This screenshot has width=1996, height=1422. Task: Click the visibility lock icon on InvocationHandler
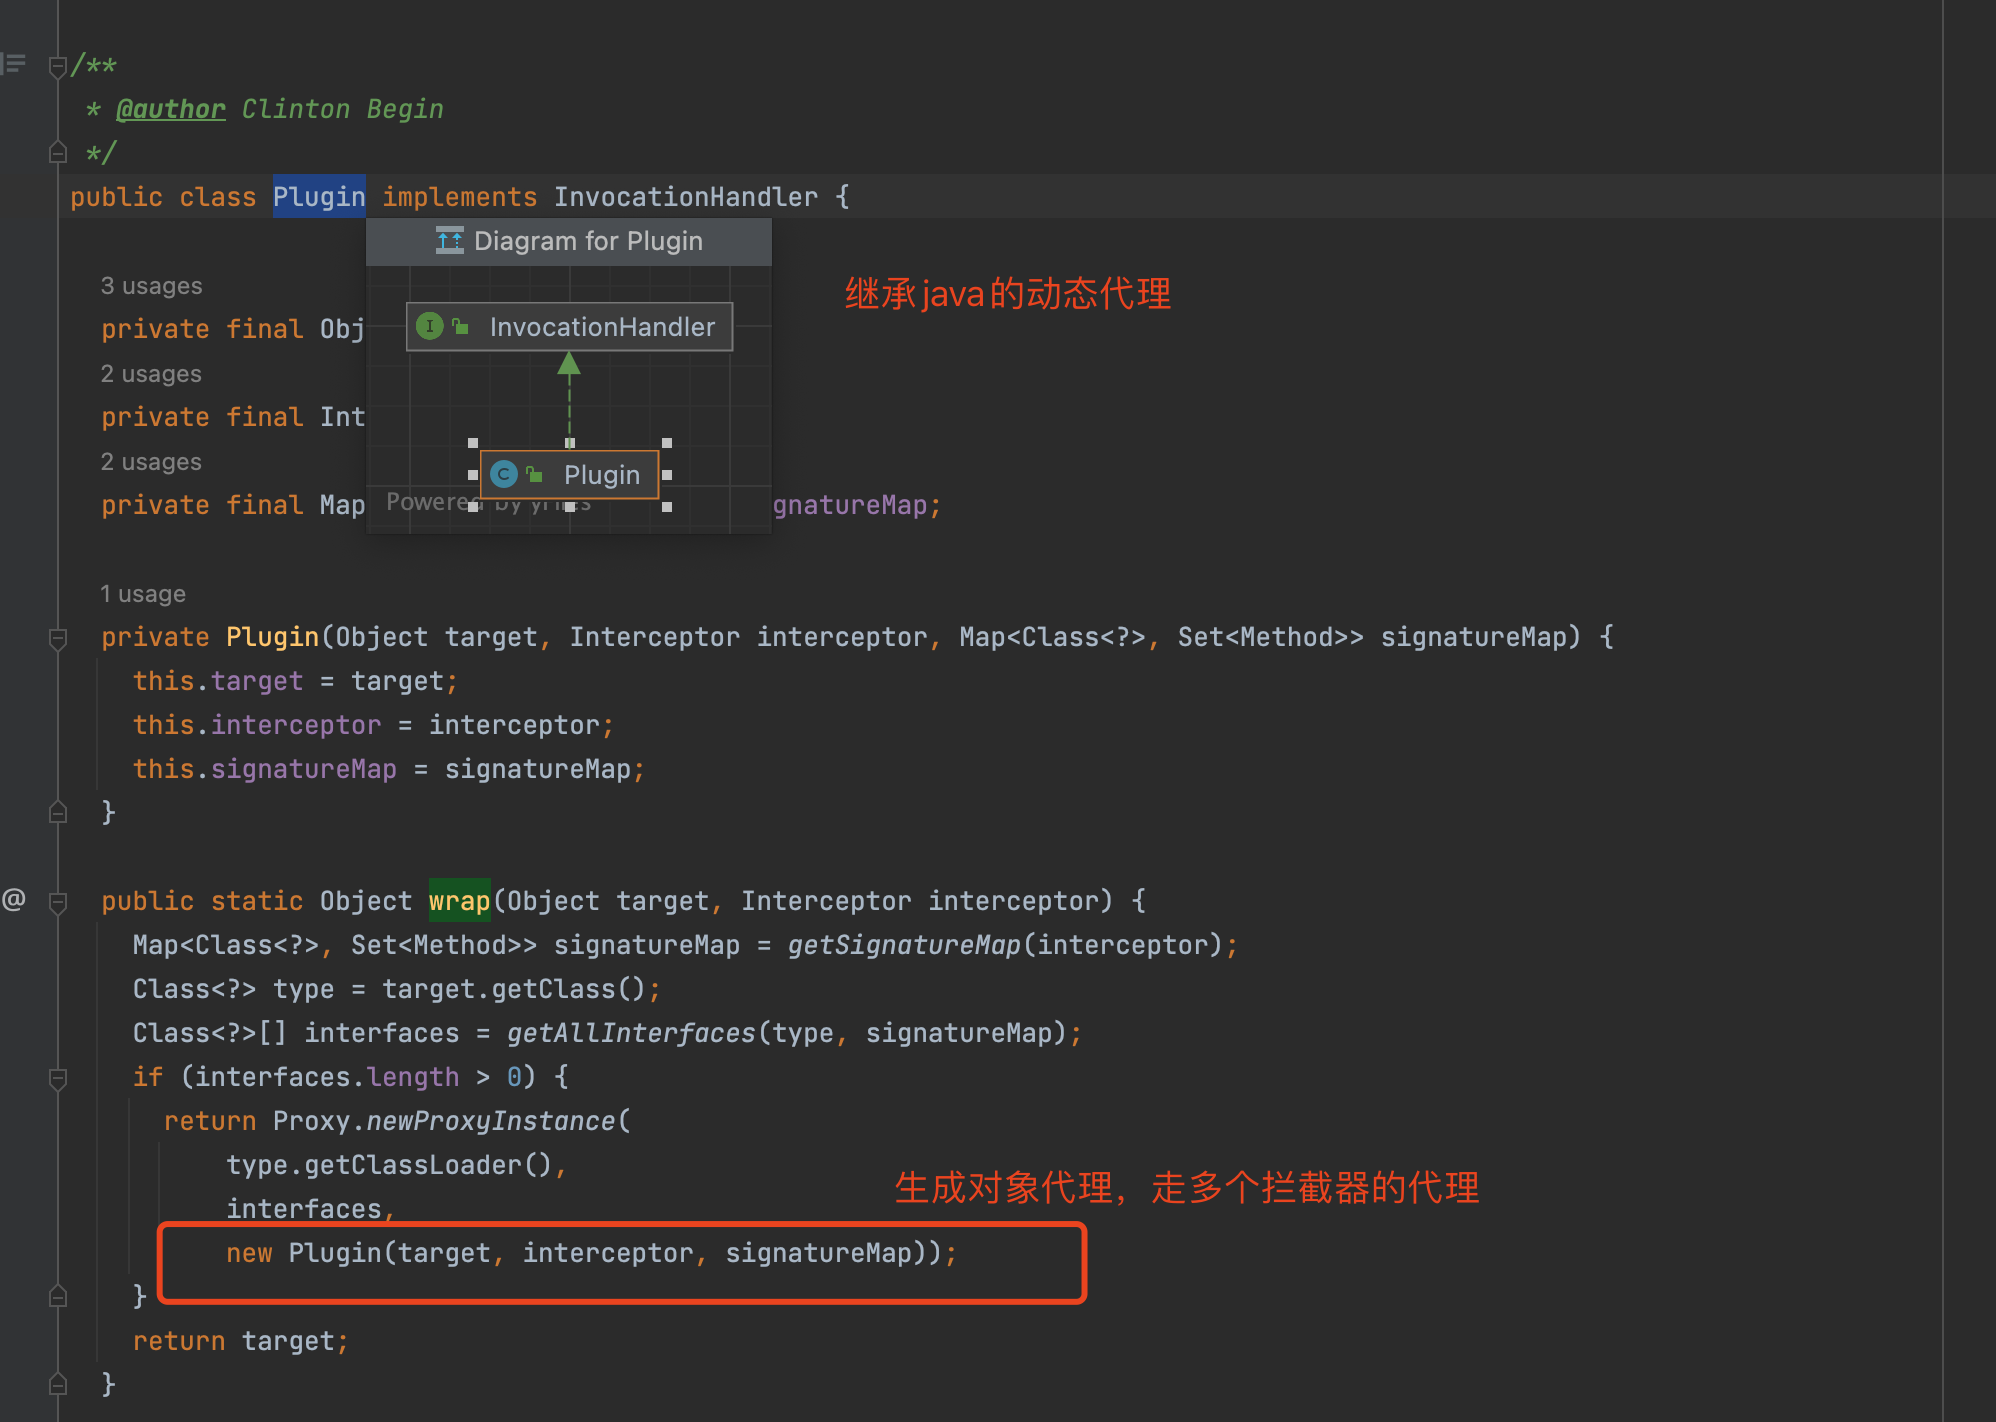pos(461,326)
